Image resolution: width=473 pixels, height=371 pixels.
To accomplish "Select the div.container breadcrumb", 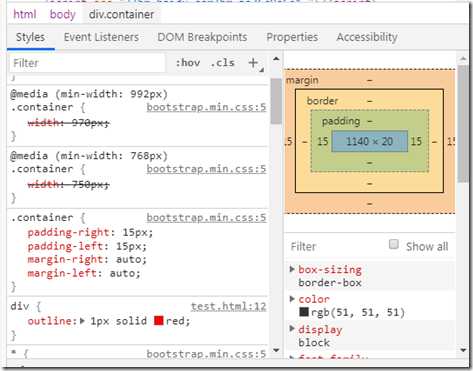I will click(x=121, y=14).
